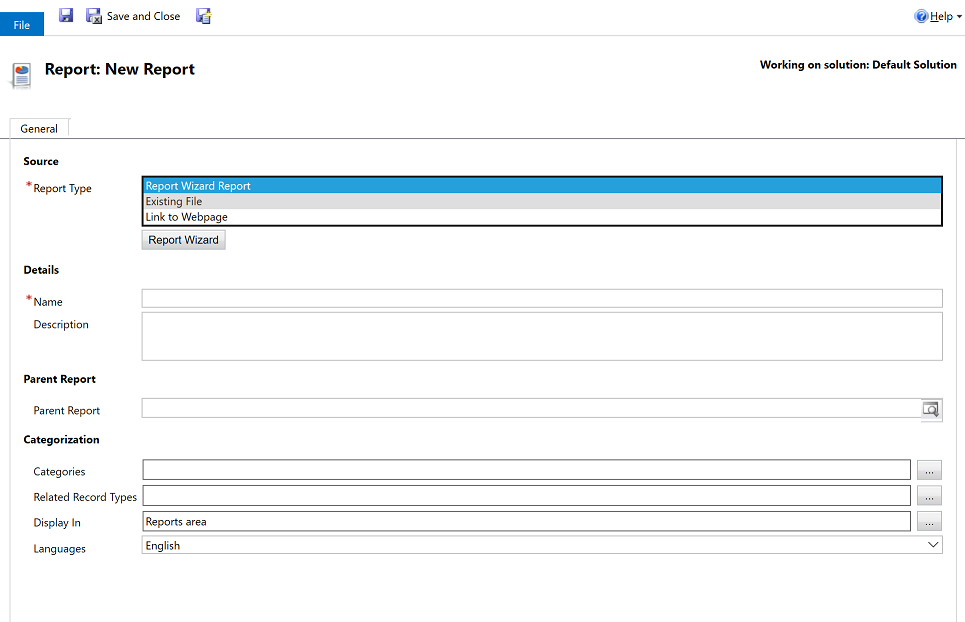Click the Save and Close icon
The width and height of the screenshot is (965, 622).
pyautogui.click(x=94, y=16)
